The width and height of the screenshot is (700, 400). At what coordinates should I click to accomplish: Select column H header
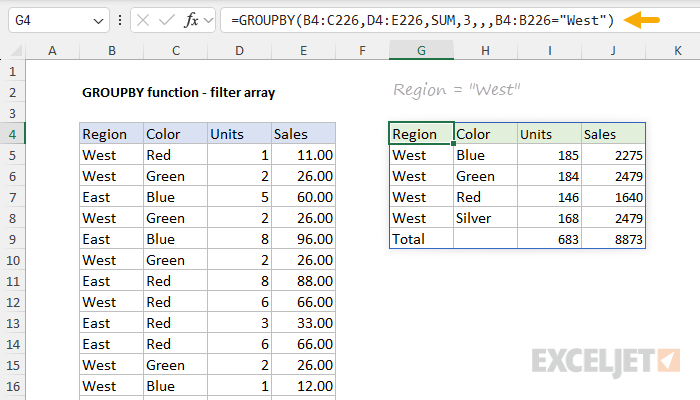pos(485,51)
